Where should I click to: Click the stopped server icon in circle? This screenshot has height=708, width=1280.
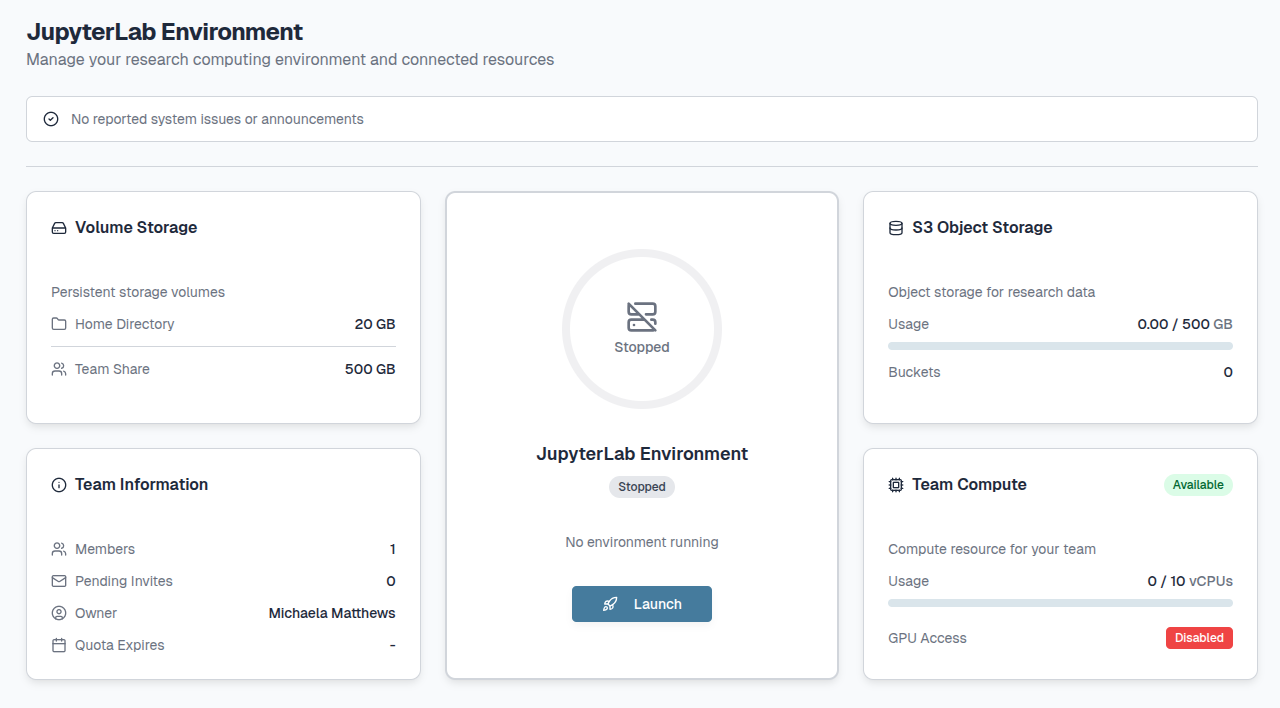tap(642, 317)
